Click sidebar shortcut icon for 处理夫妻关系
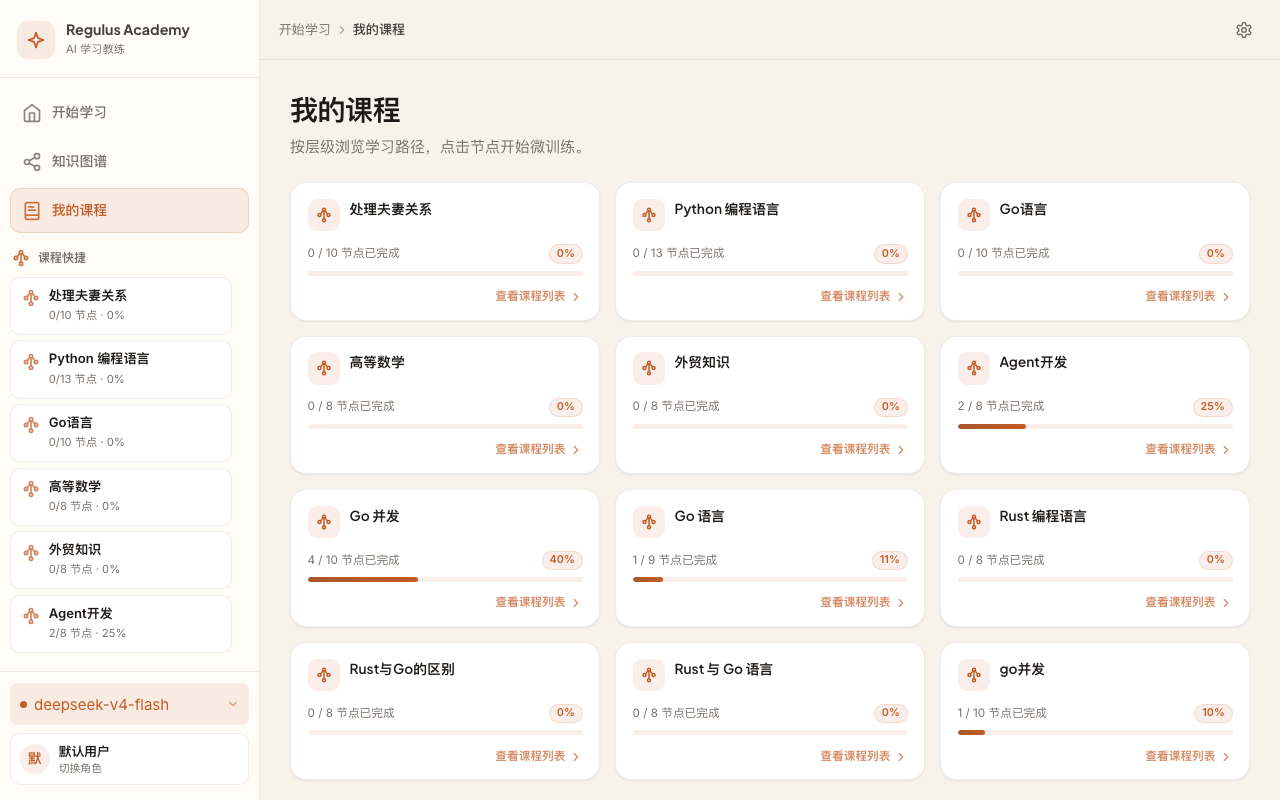Viewport: 1280px width, 800px height. (31, 297)
